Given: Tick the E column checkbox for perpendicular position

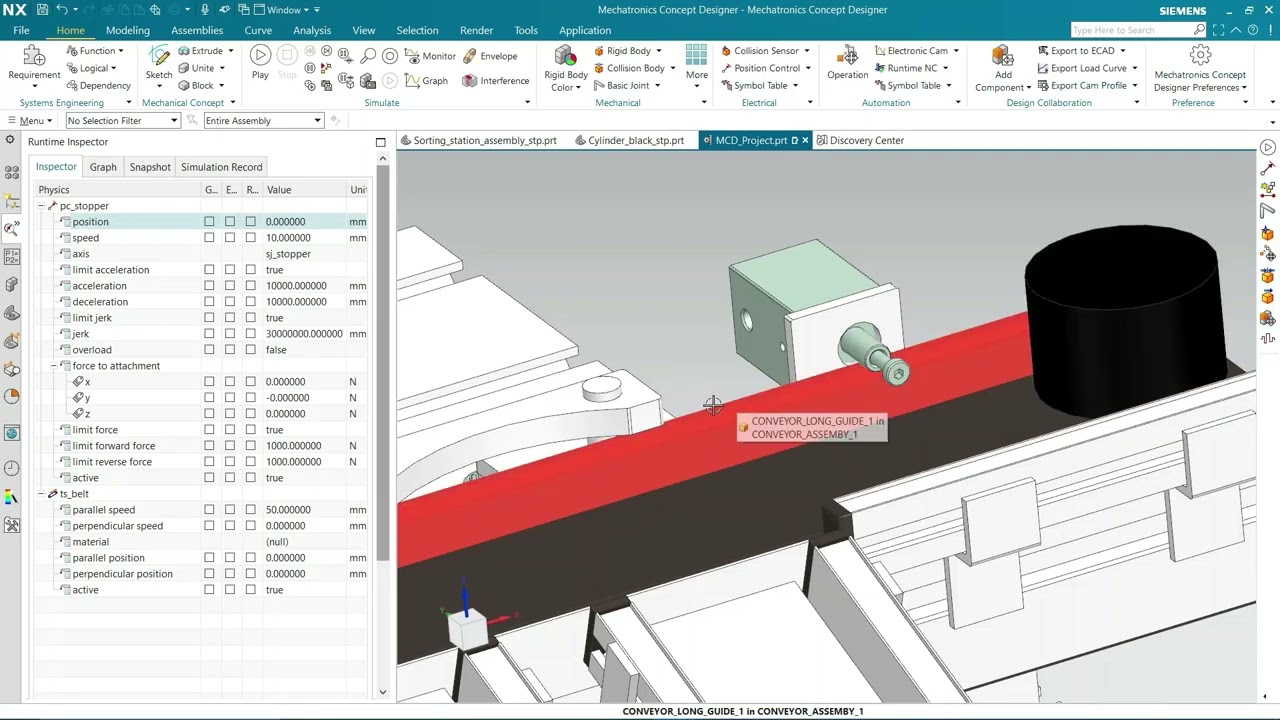Looking at the screenshot, I should click(230, 574).
